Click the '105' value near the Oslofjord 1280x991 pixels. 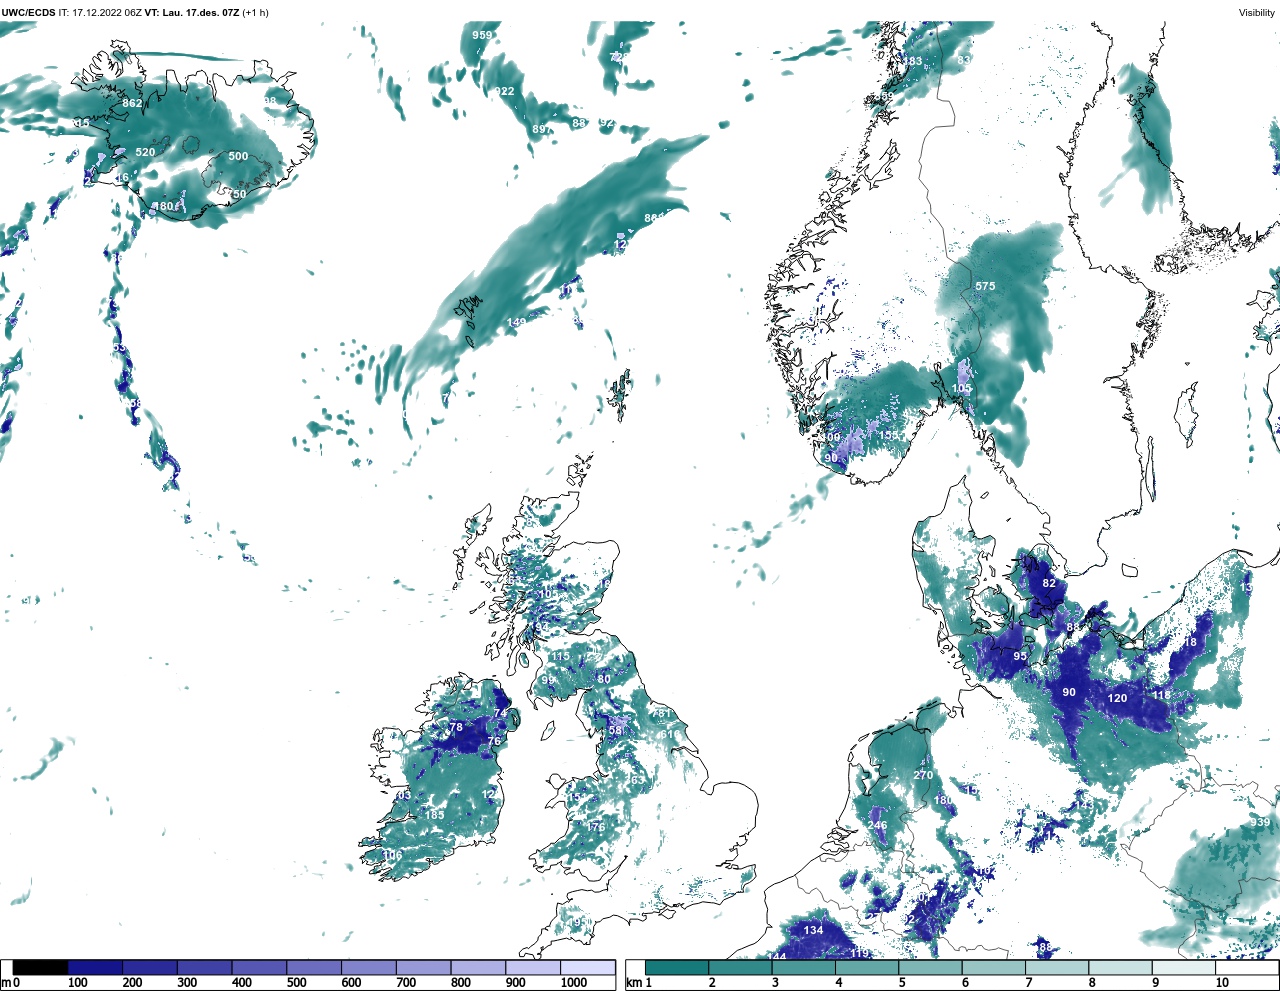pyautogui.click(x=961, y=389)
